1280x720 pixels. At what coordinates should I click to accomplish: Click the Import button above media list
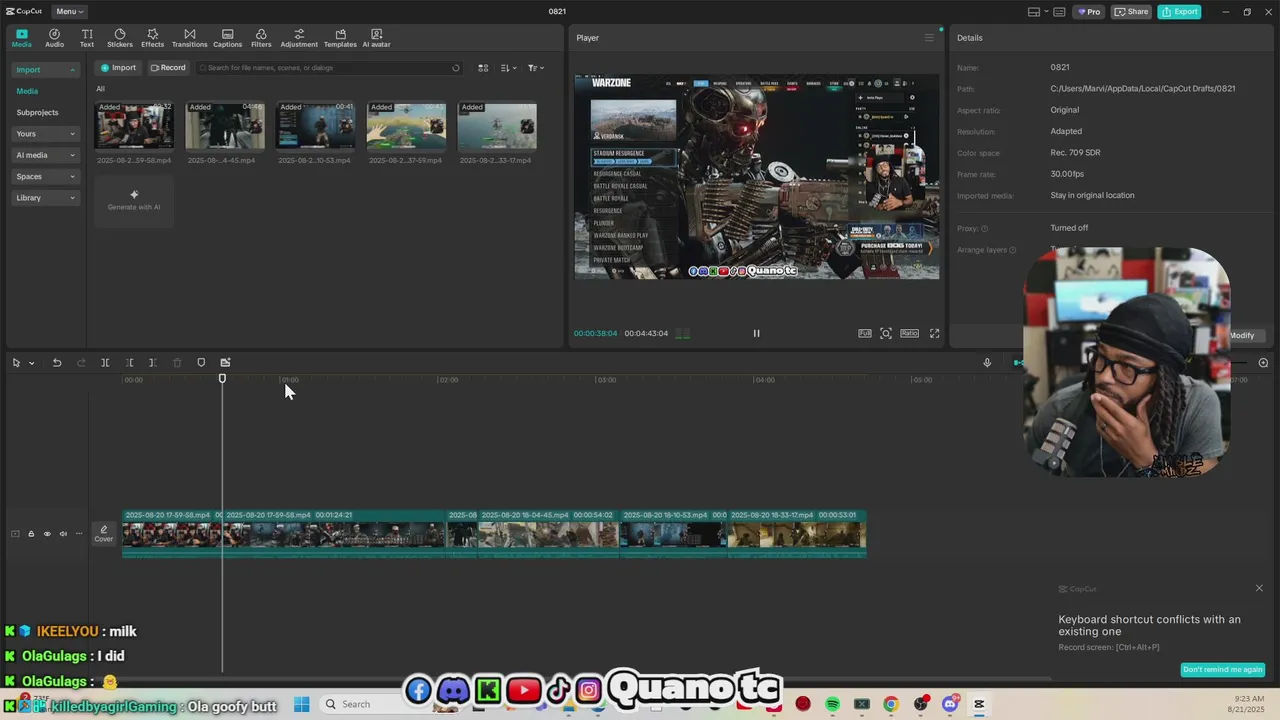tap(118, 68)
